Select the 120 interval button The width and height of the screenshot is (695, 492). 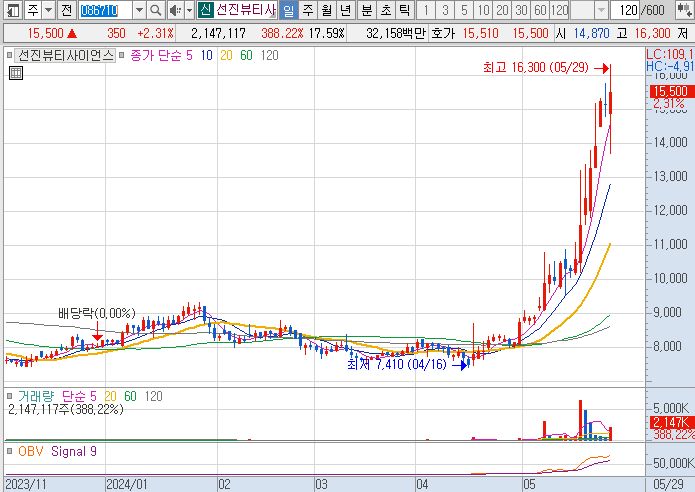coord(559,10)
